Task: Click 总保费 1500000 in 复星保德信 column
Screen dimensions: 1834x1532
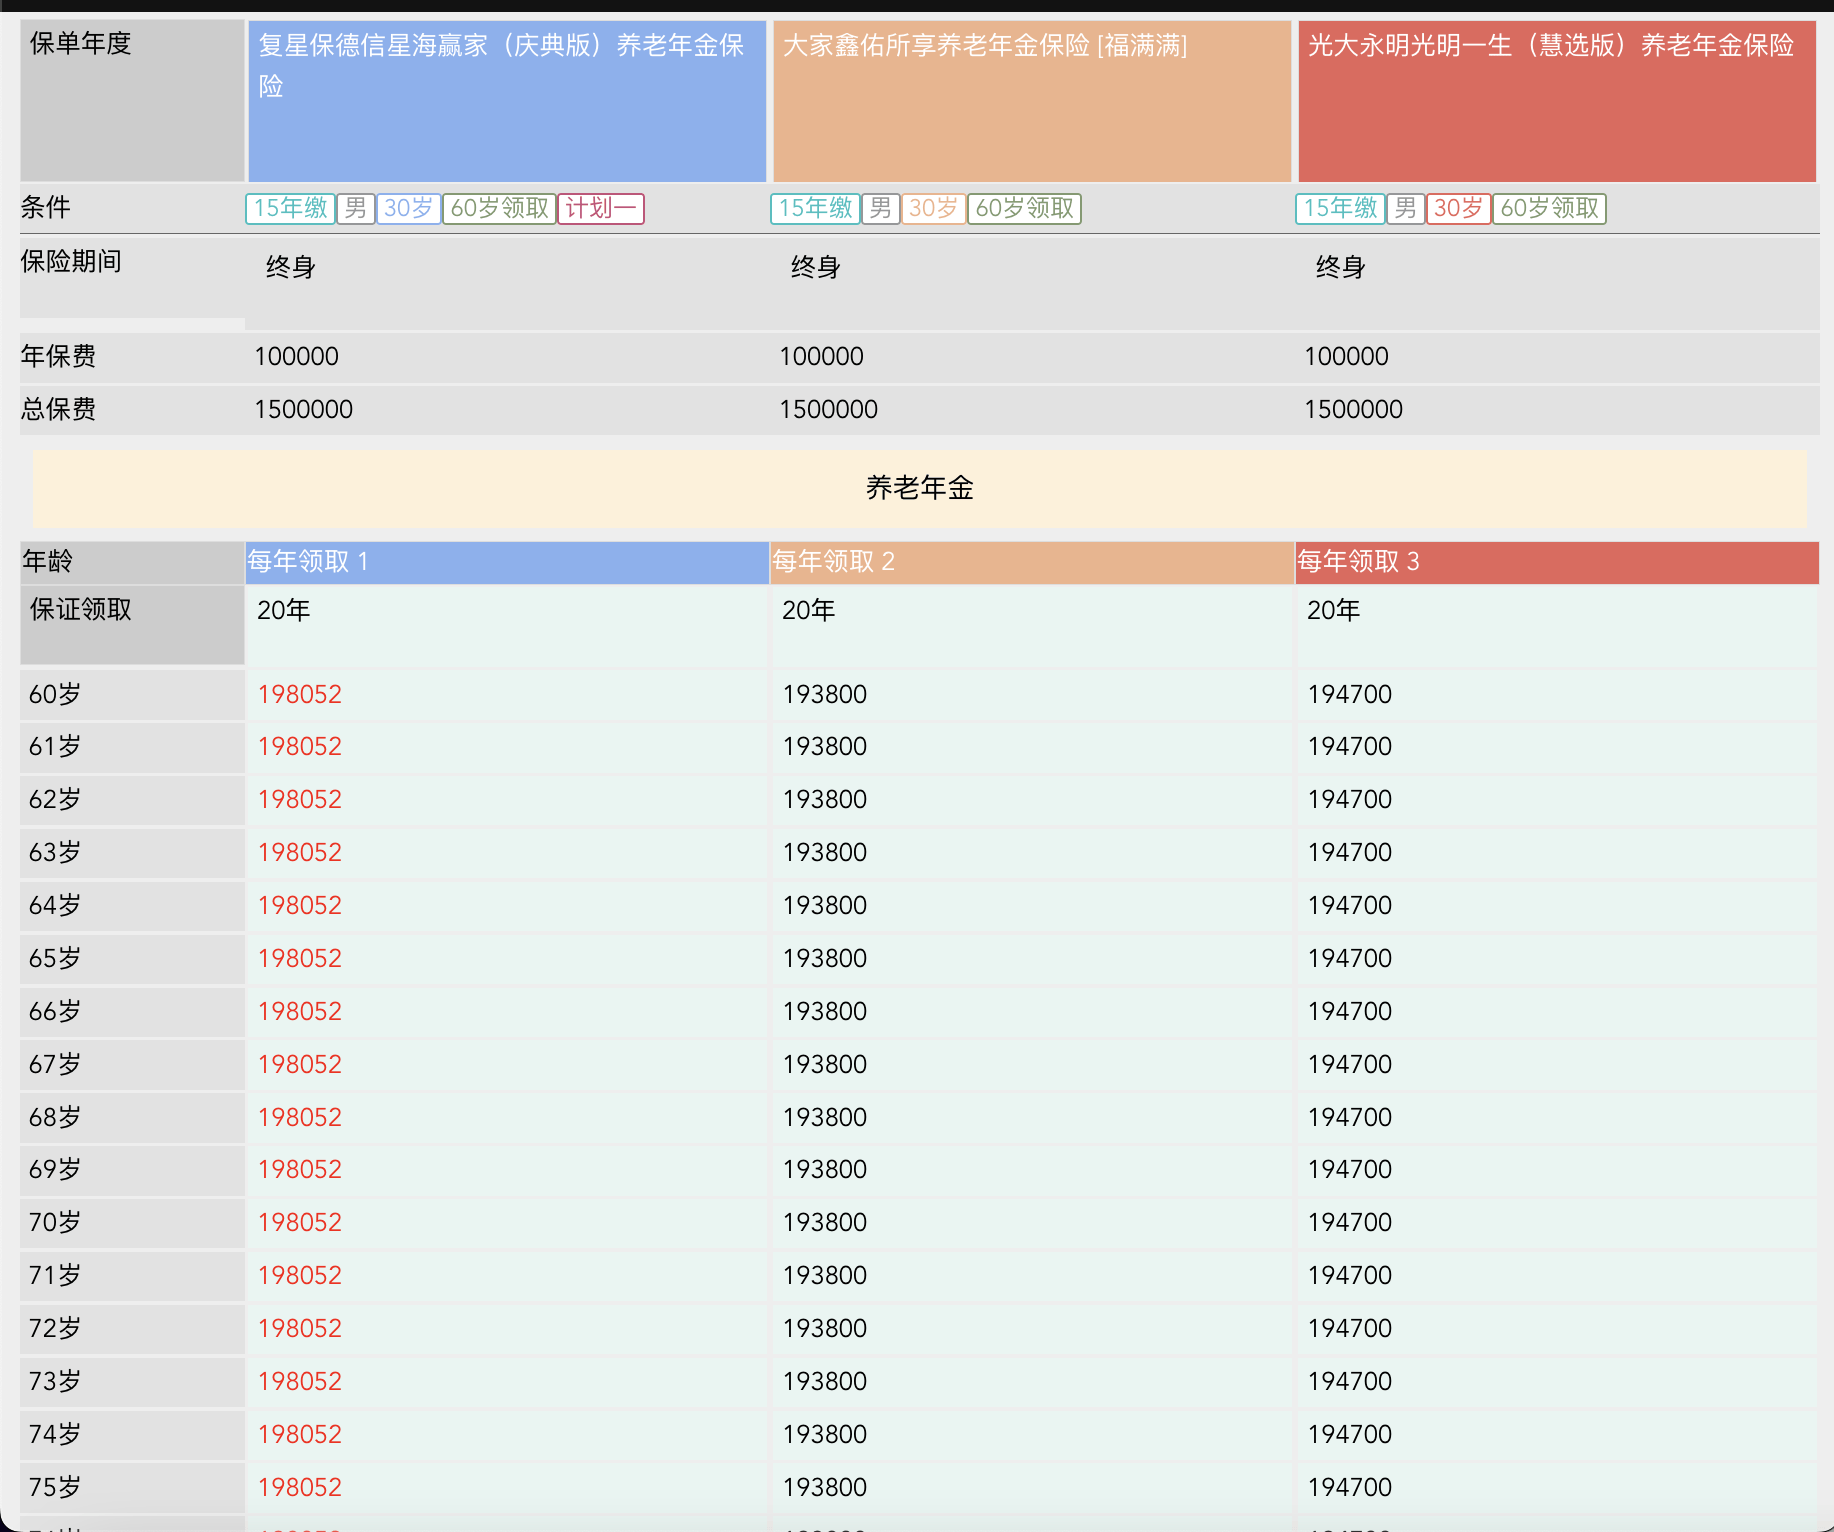Action: (x=303, y=410)
